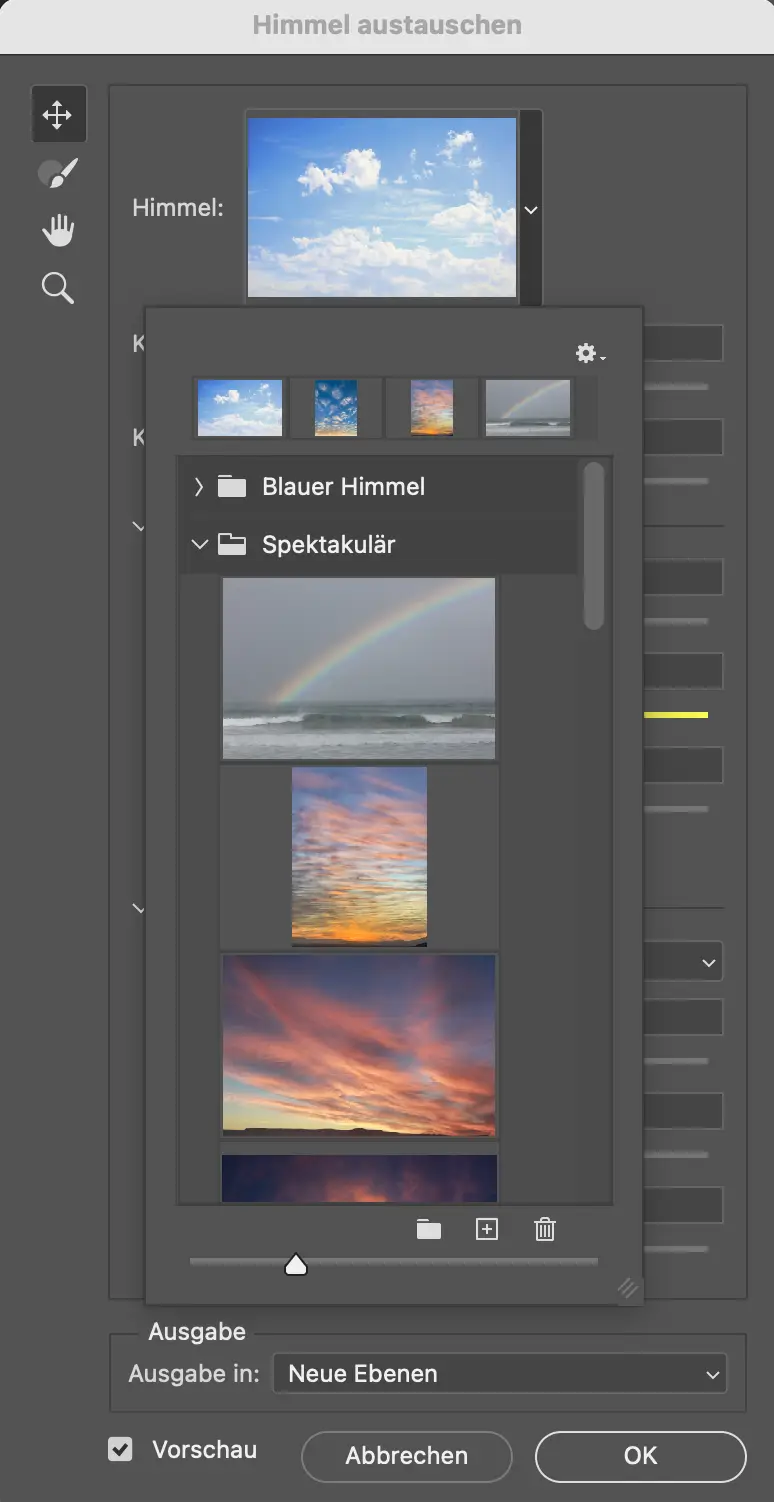Open the sky presets gear menu

coord(589,353)
